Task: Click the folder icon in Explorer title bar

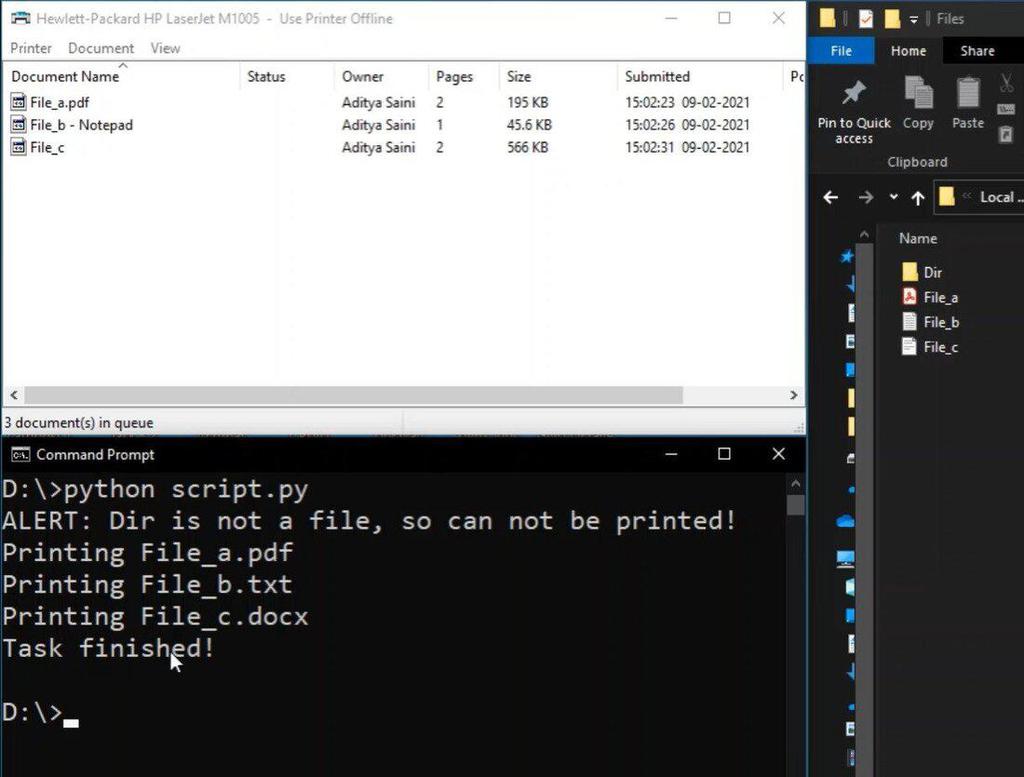Action: click(827, 18)
